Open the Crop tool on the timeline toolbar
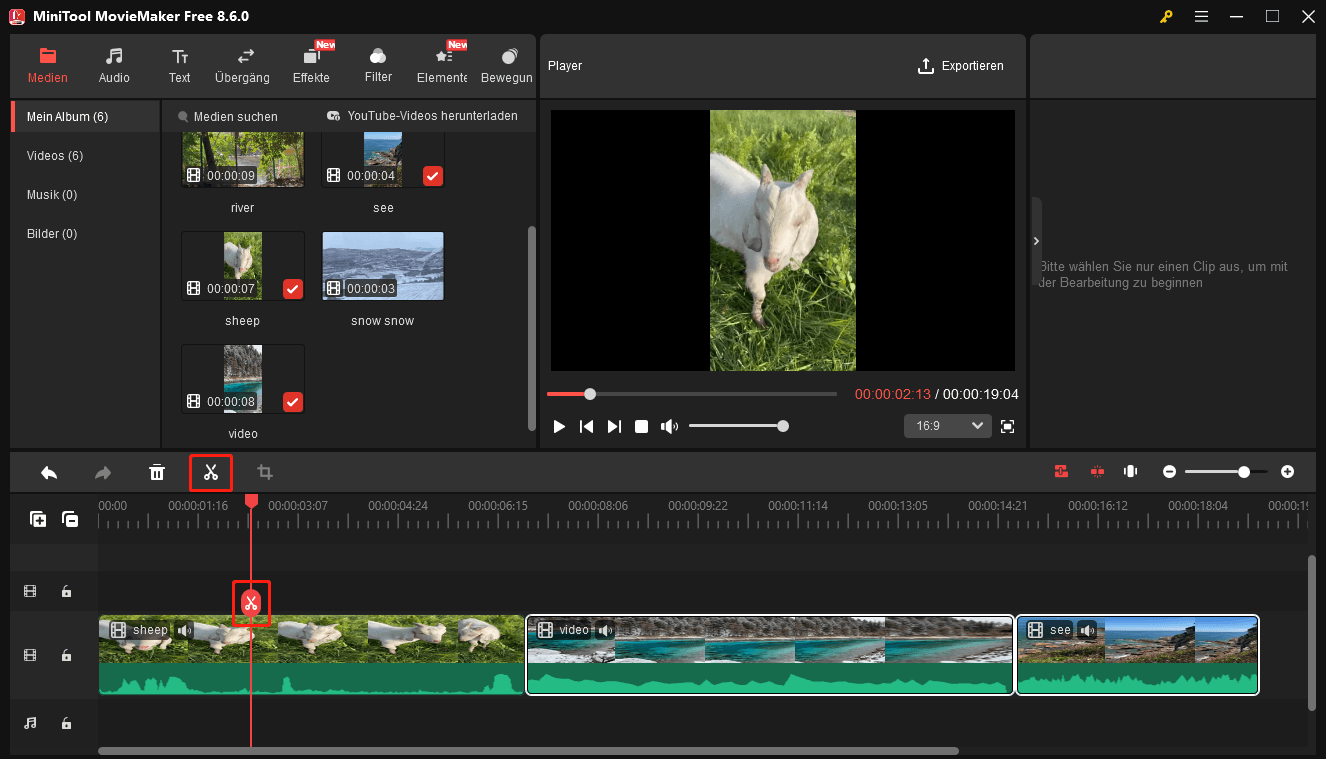The height and width of the screenshot is (759, 1326). (x=264, y=471)
